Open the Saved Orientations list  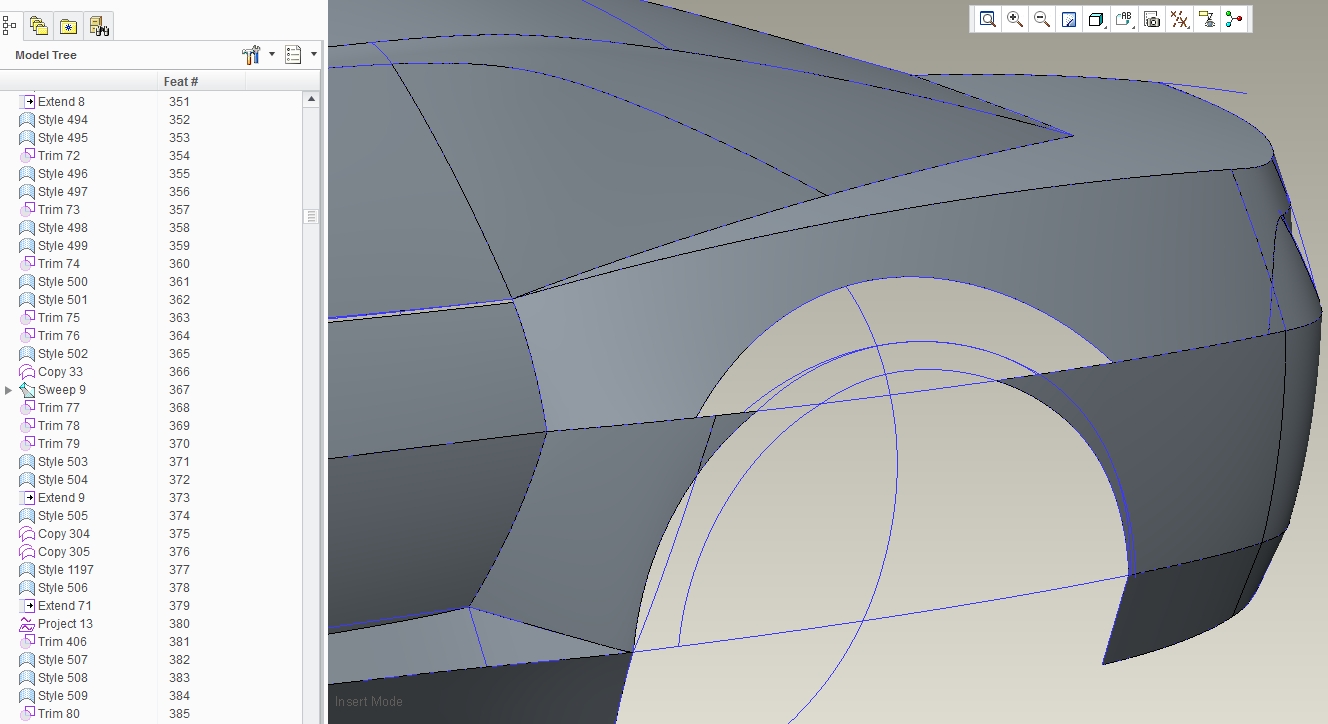pos(1124,19)
